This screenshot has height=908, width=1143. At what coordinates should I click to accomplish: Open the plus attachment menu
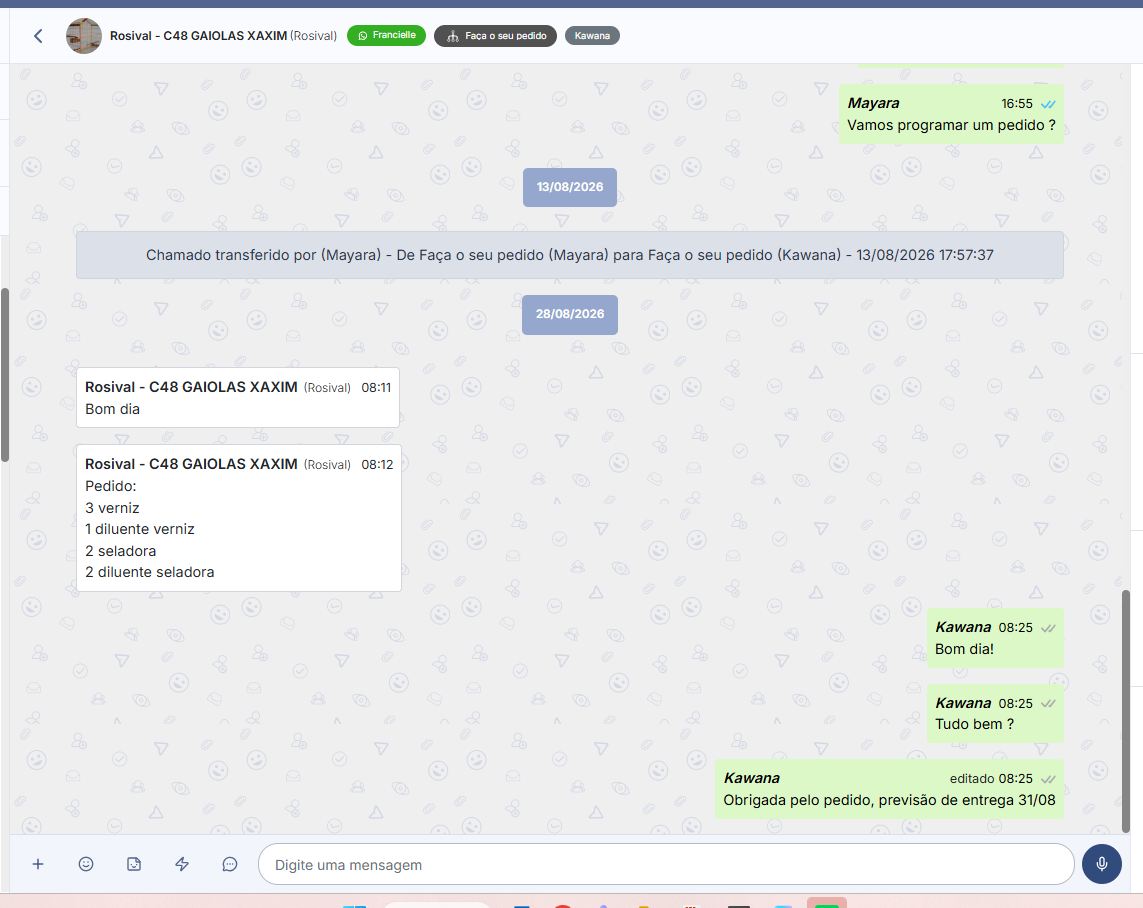pyautogui.click(x=38, y=864)
